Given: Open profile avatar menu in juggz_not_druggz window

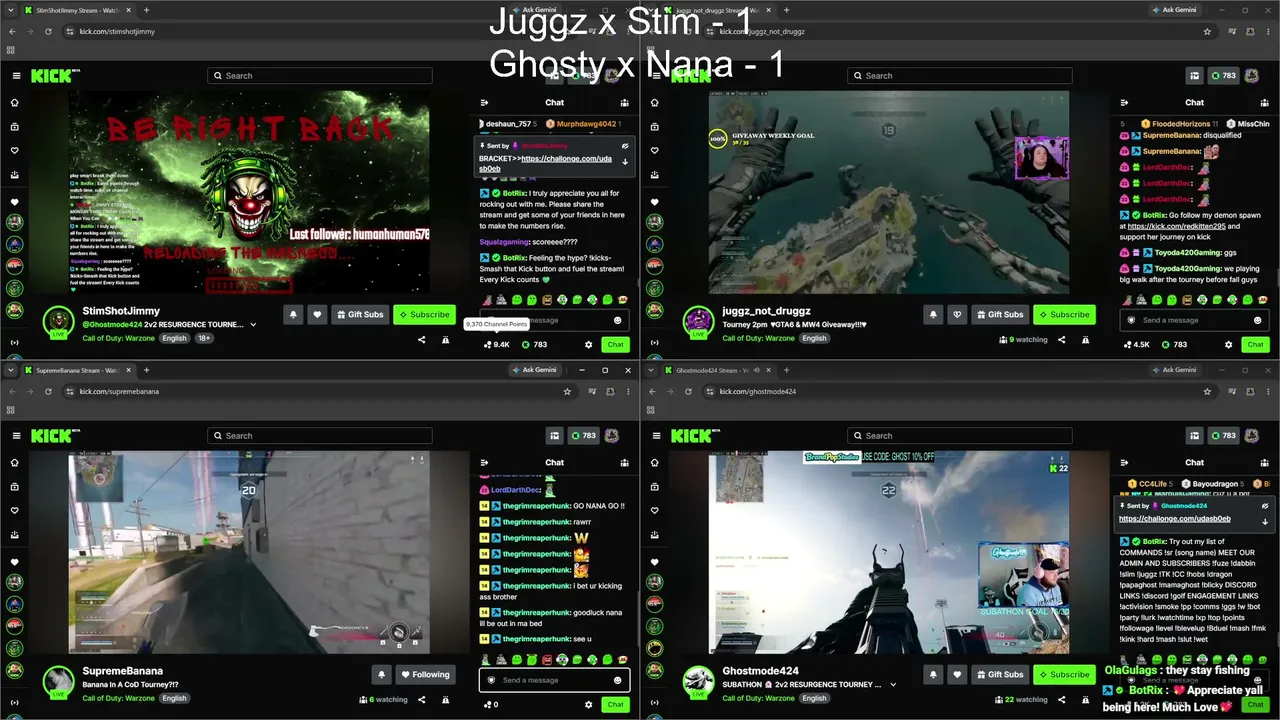Looking at the screenshot, I should [x=1252, y=76].
